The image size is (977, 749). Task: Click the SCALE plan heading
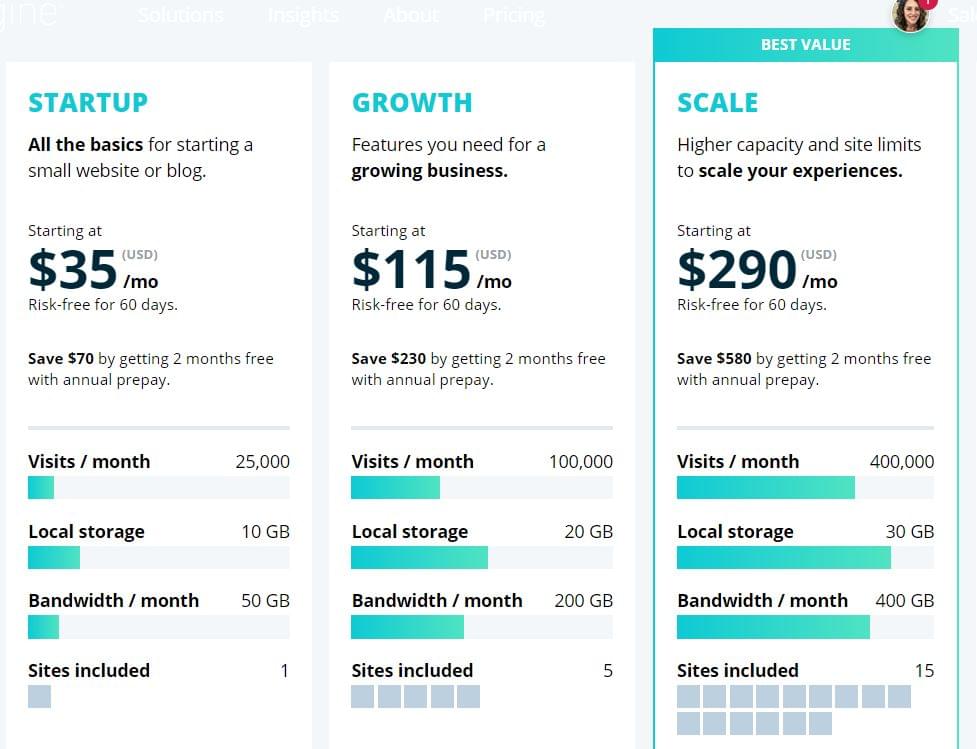click(718, 103)
